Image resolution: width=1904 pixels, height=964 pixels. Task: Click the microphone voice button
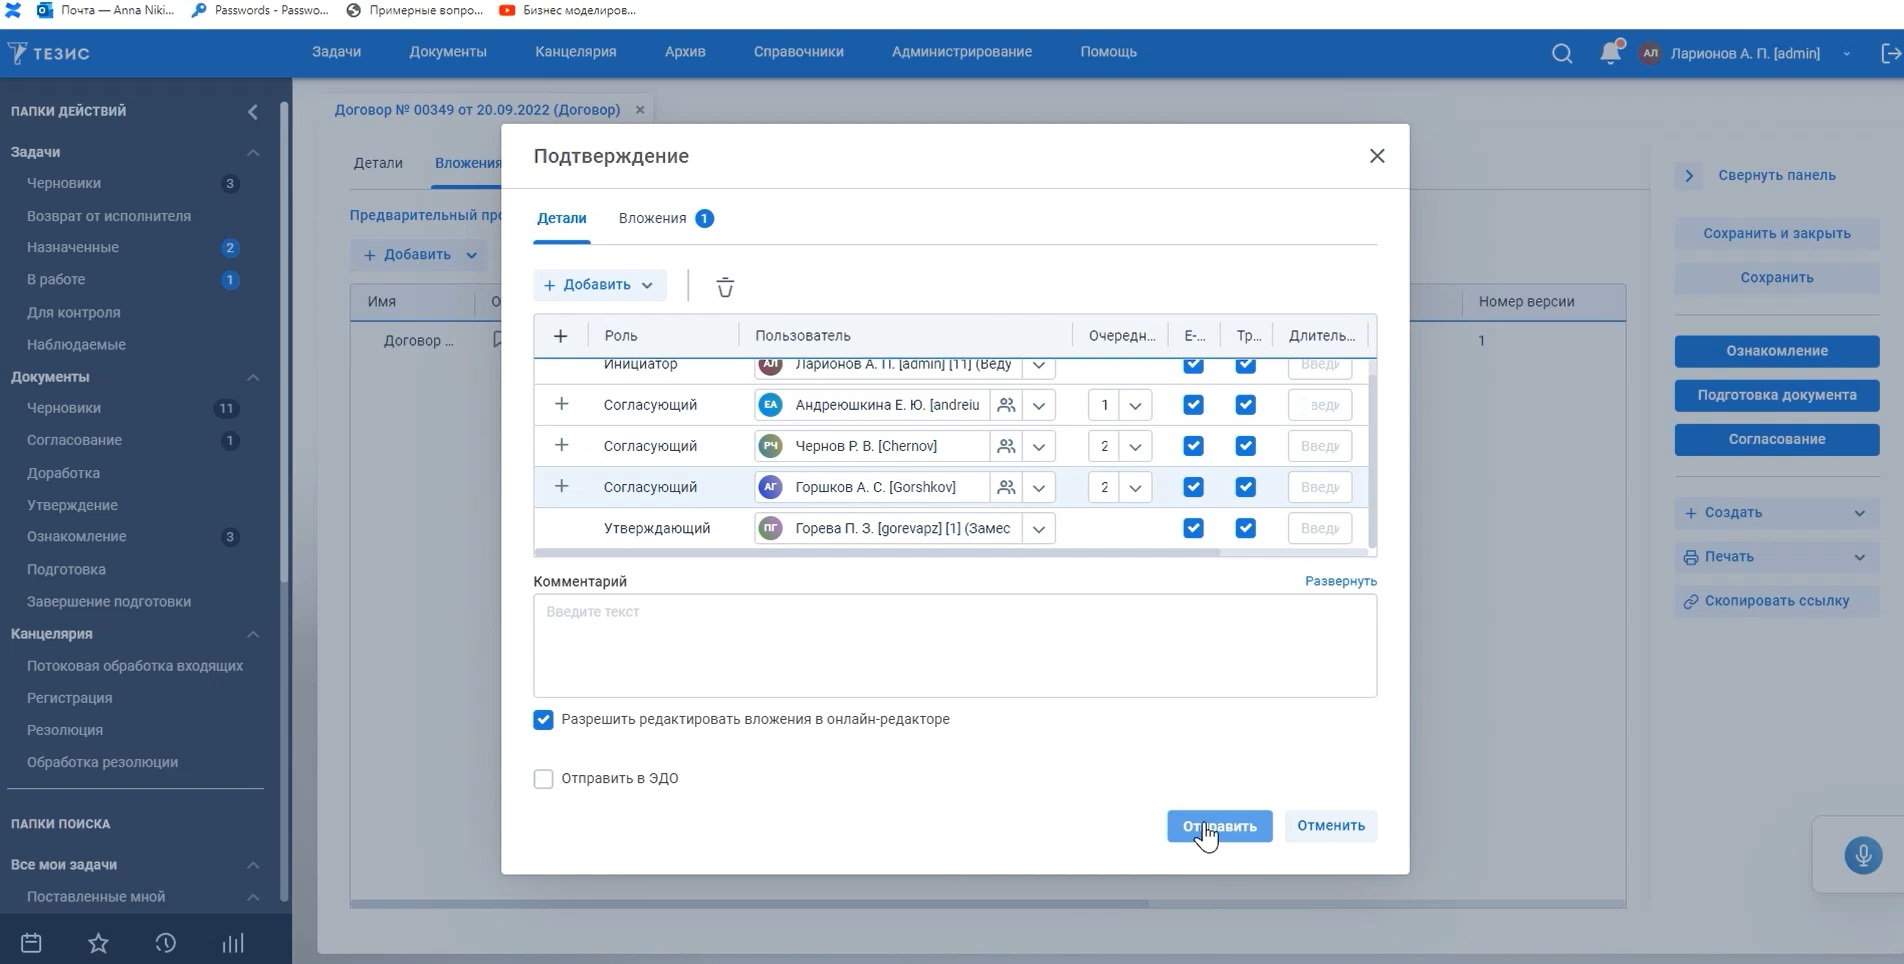(1862, 856)
